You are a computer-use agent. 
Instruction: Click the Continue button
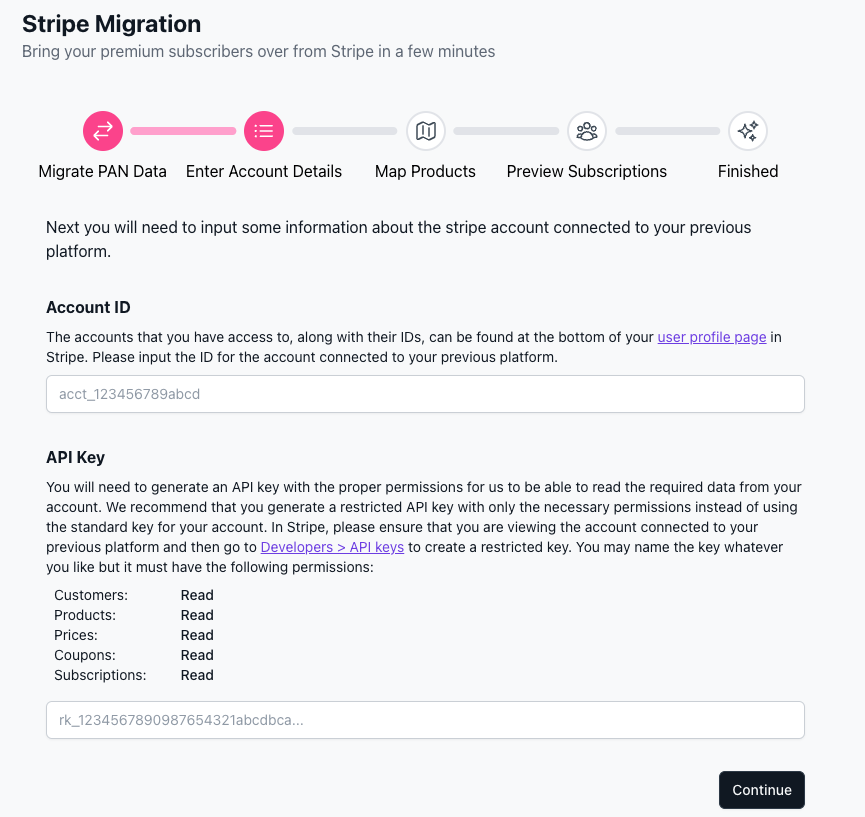(x=762, y=790)
